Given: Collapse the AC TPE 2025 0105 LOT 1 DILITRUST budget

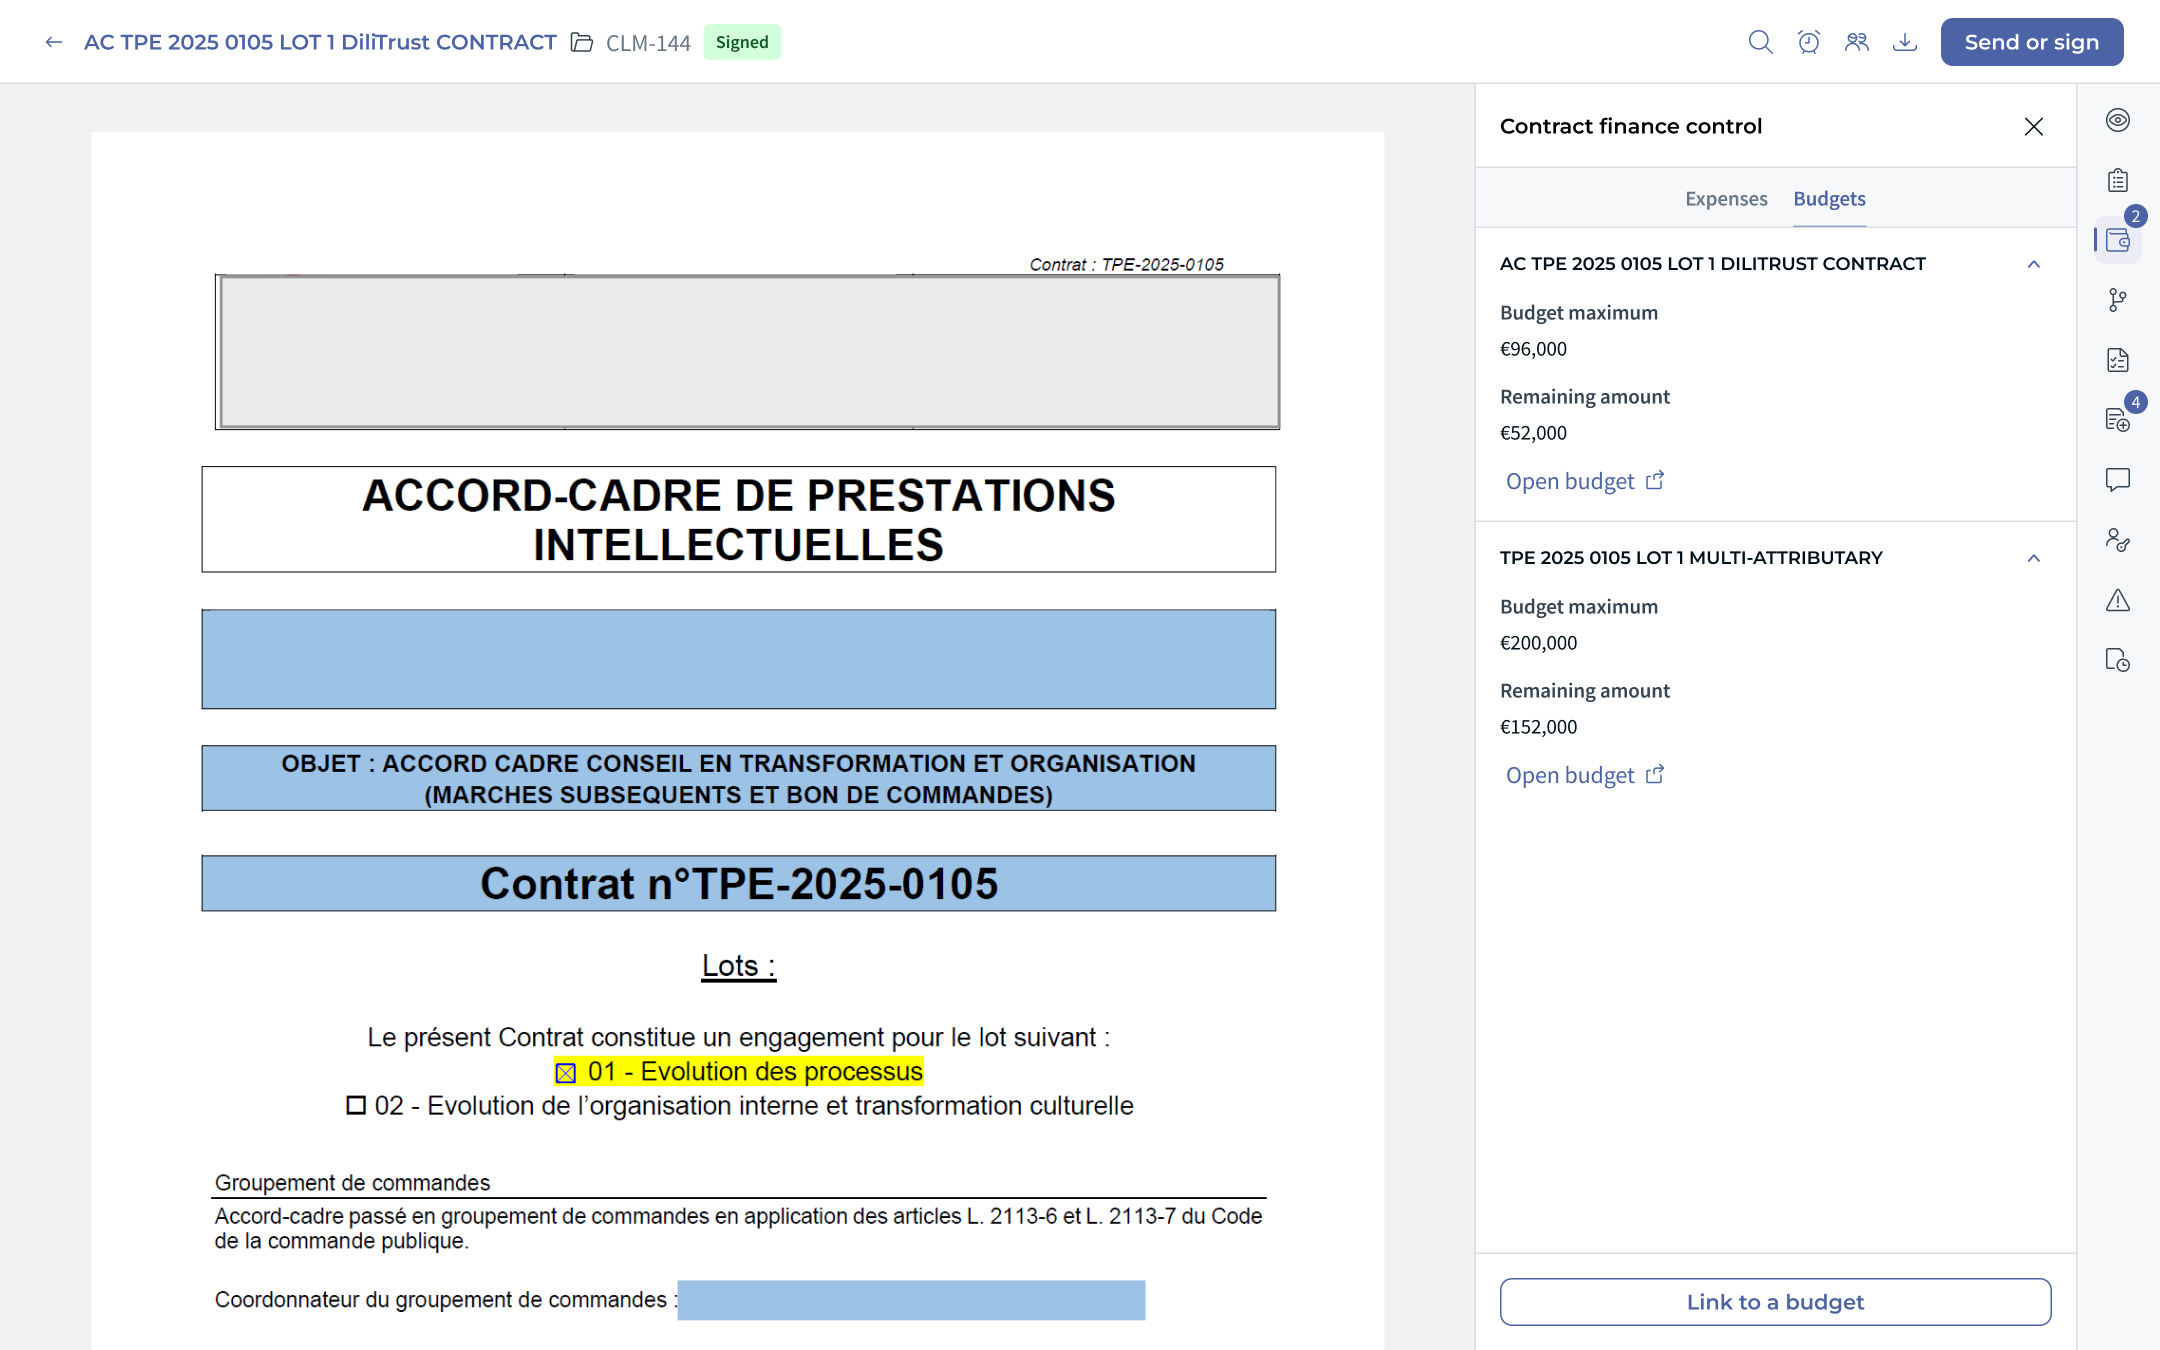Looking at the screenshot, I should pos(2033,264).
